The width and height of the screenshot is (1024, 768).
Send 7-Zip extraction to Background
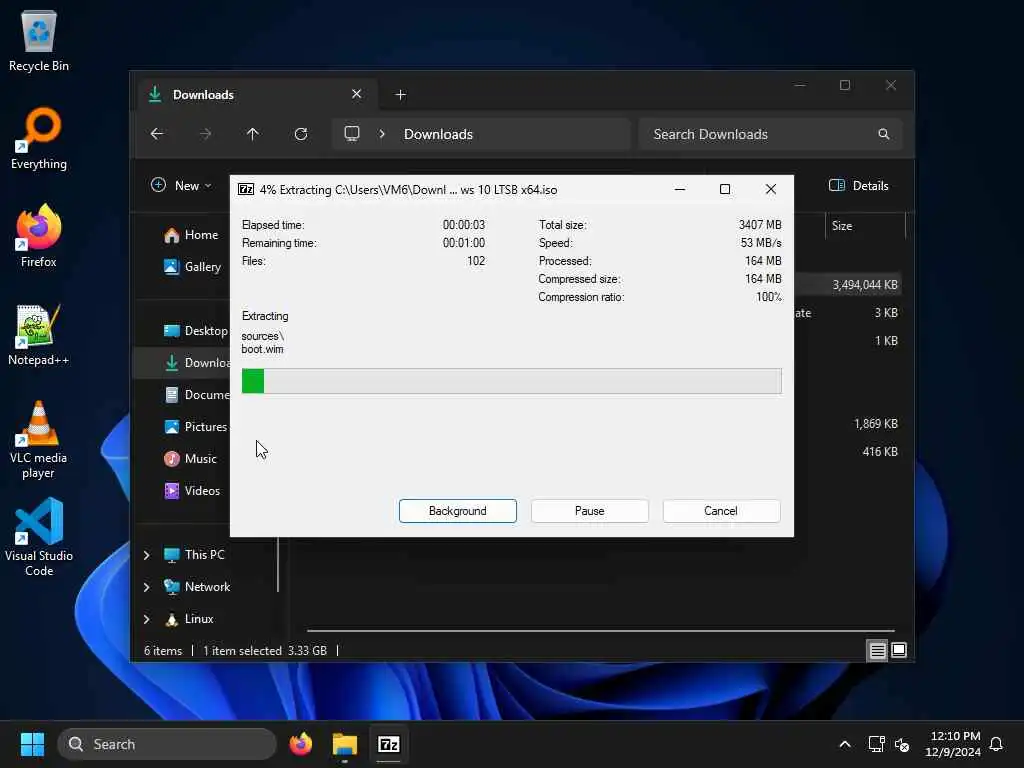[457, 511]
